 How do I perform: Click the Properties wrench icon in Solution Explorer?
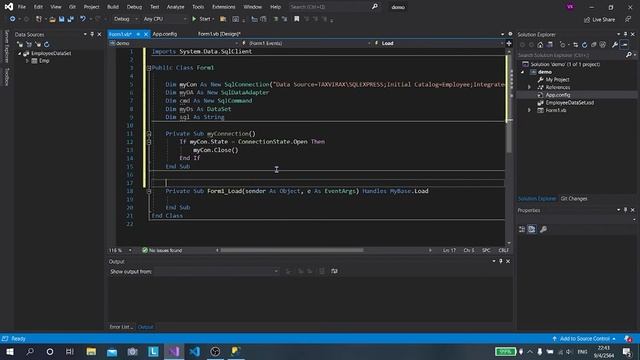[x=615, y=44]
